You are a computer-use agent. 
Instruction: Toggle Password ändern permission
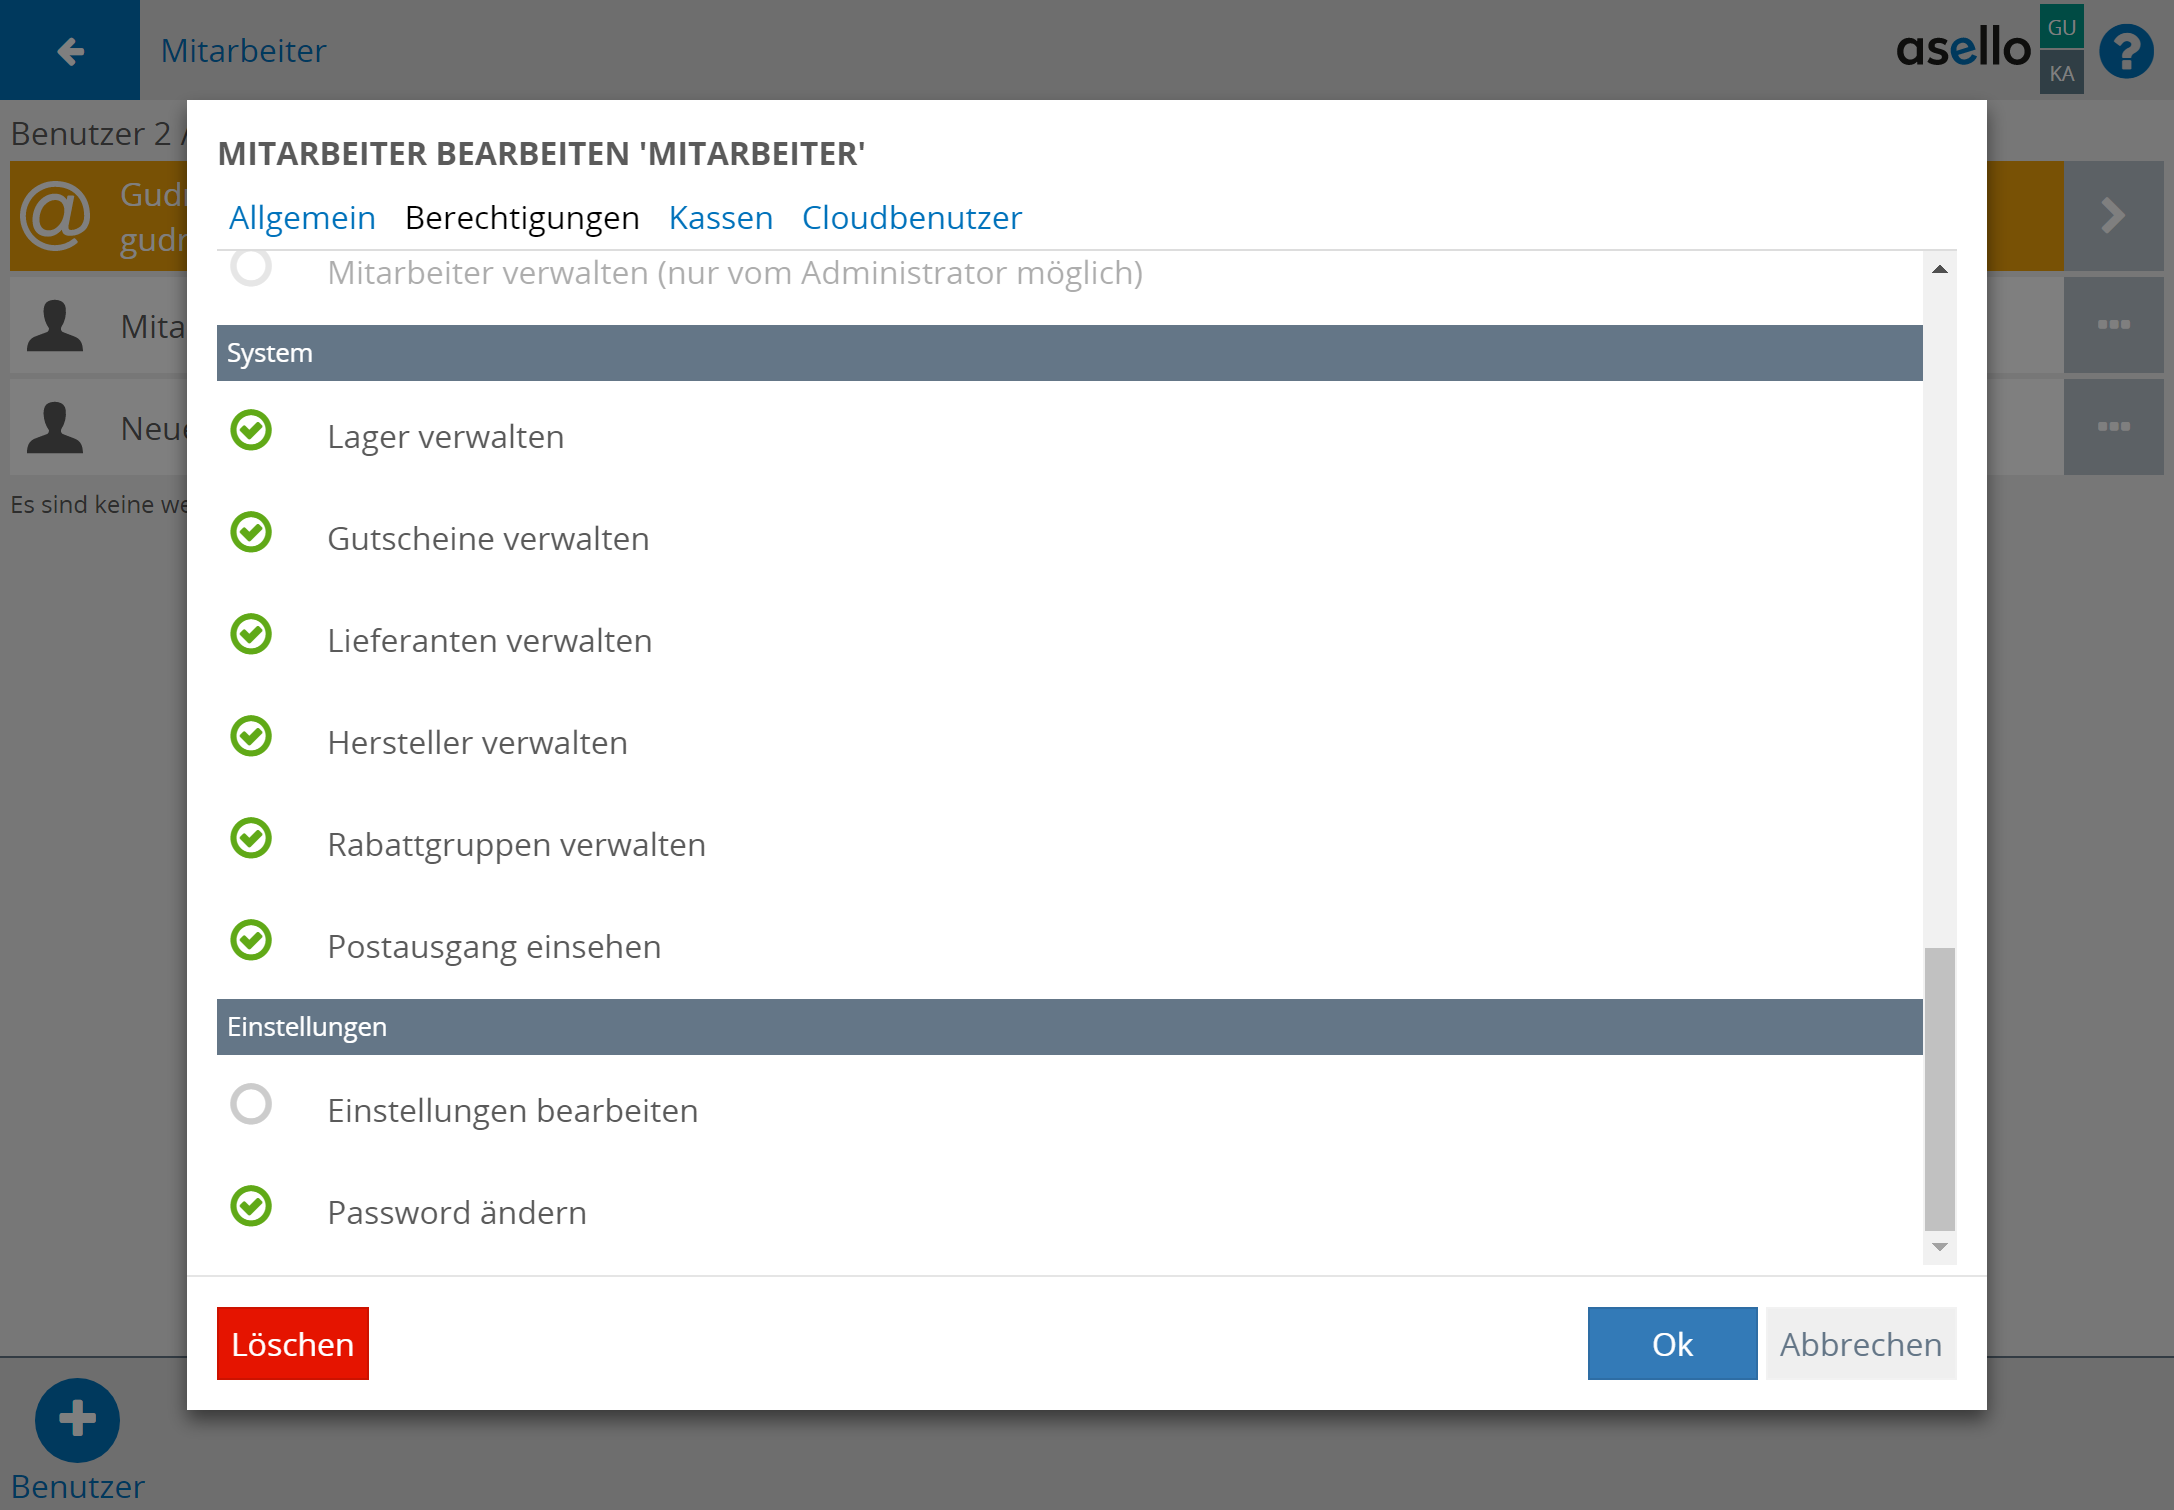point(251,1207)
